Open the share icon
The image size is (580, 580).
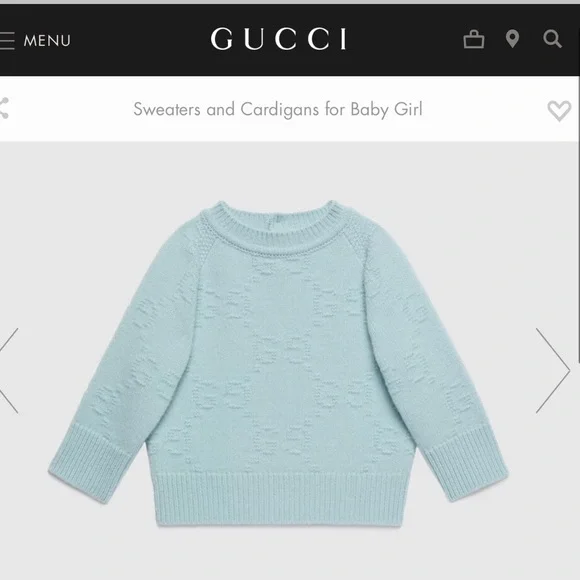coord(4,108)
